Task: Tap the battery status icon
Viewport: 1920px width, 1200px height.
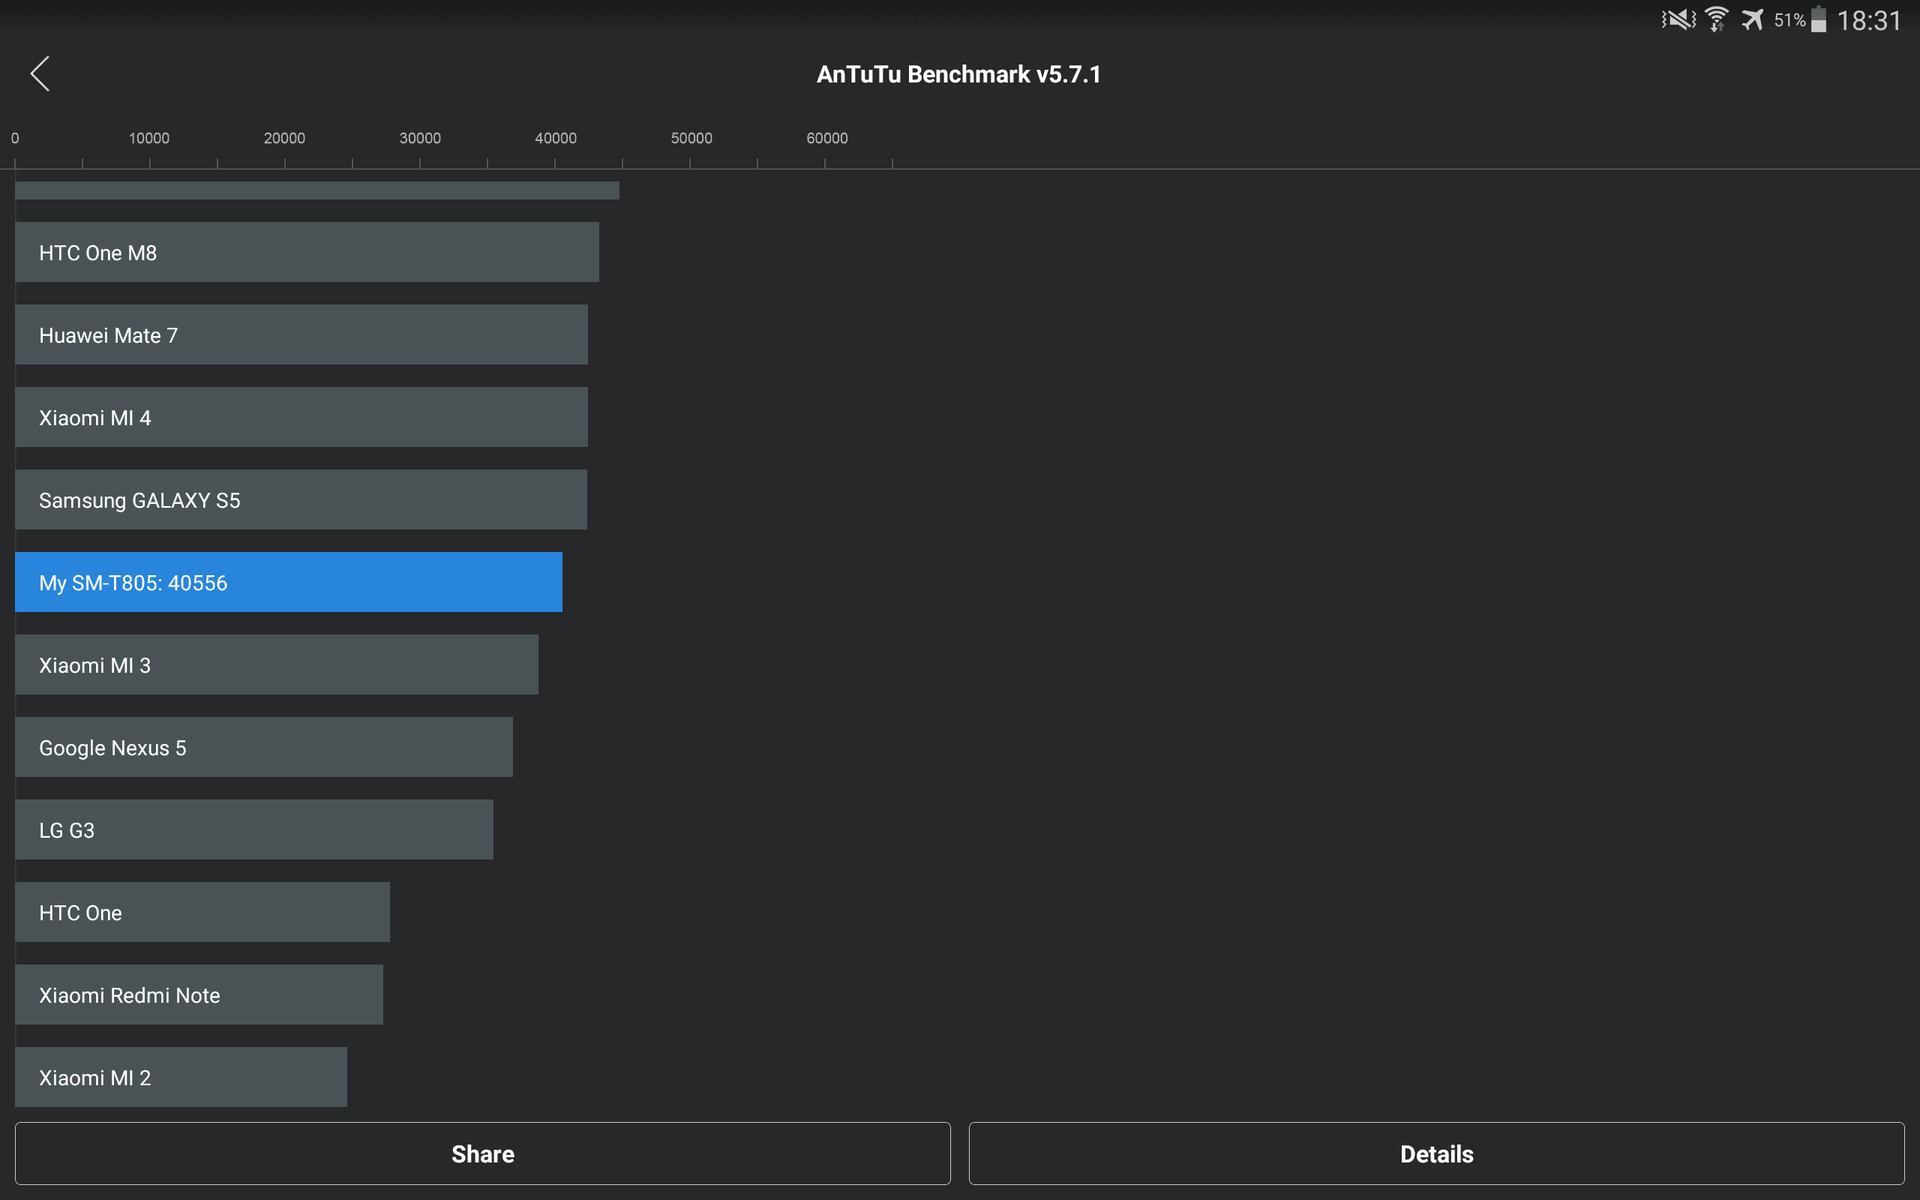Action: coord(1819,20)
